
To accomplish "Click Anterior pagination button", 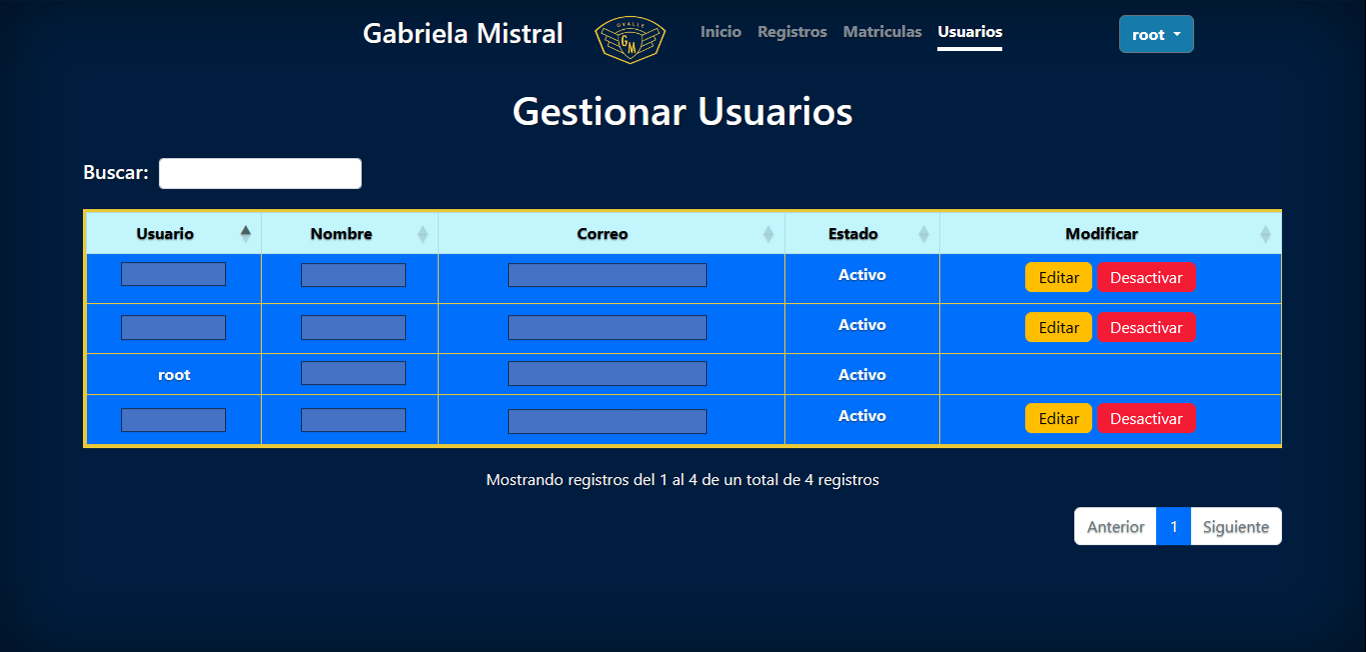I will pyautogui.click(x=1115, y=526).
